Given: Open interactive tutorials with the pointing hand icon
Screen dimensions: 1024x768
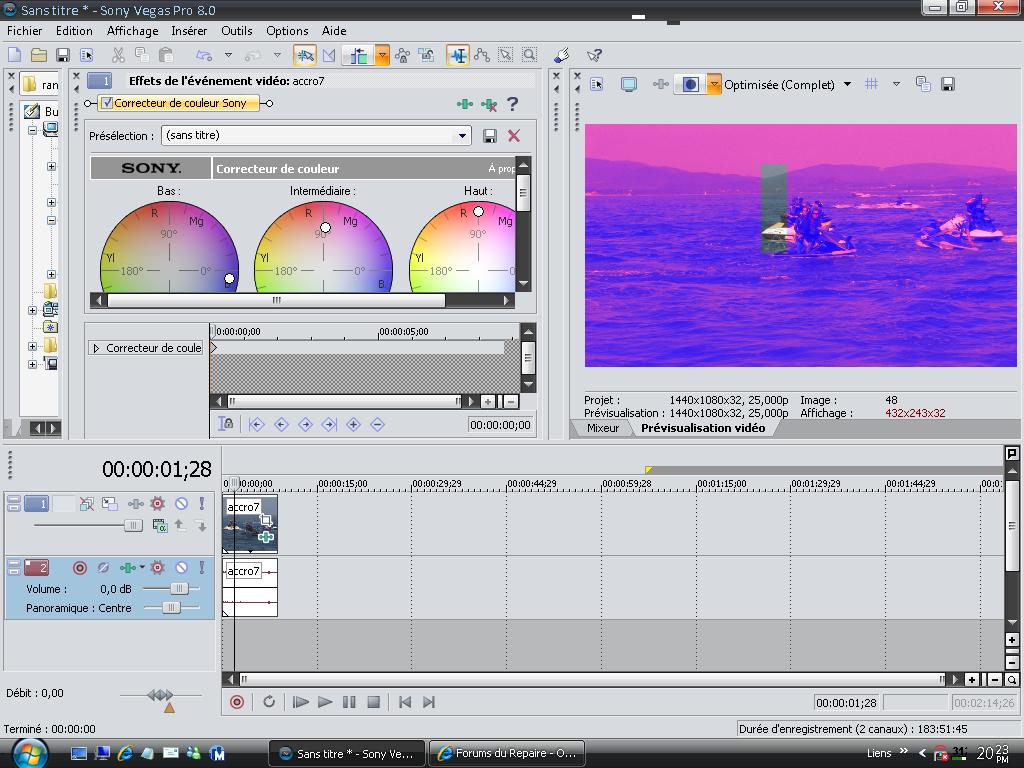Looking at the screenshot, I should 562,56.
